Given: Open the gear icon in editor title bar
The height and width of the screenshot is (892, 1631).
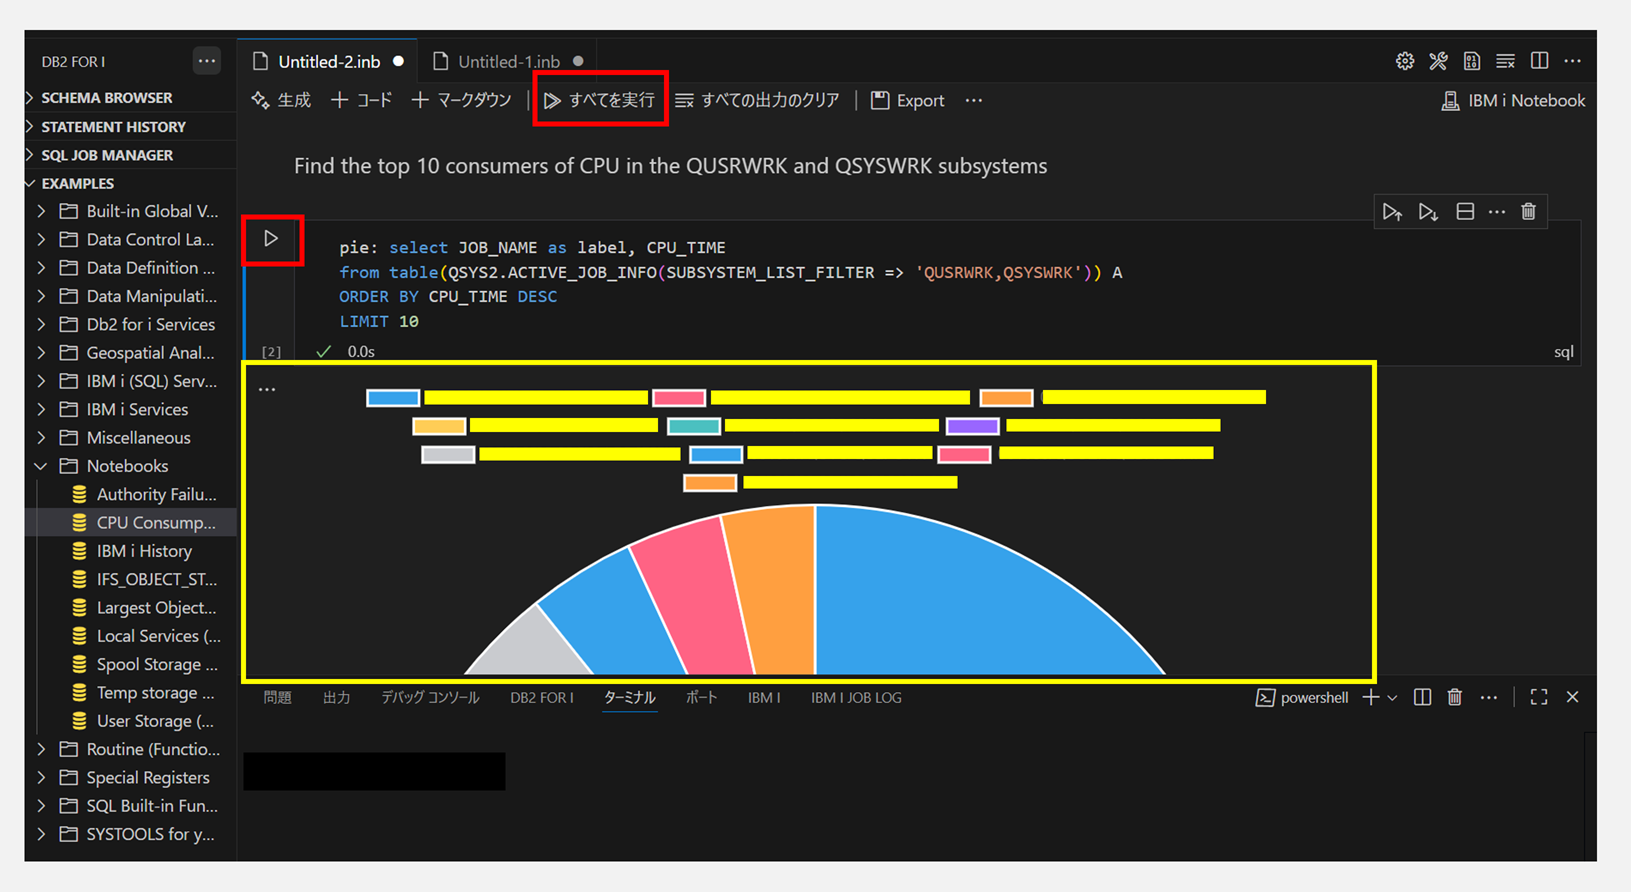Looking at the screenshot, I should (1405, 61).
